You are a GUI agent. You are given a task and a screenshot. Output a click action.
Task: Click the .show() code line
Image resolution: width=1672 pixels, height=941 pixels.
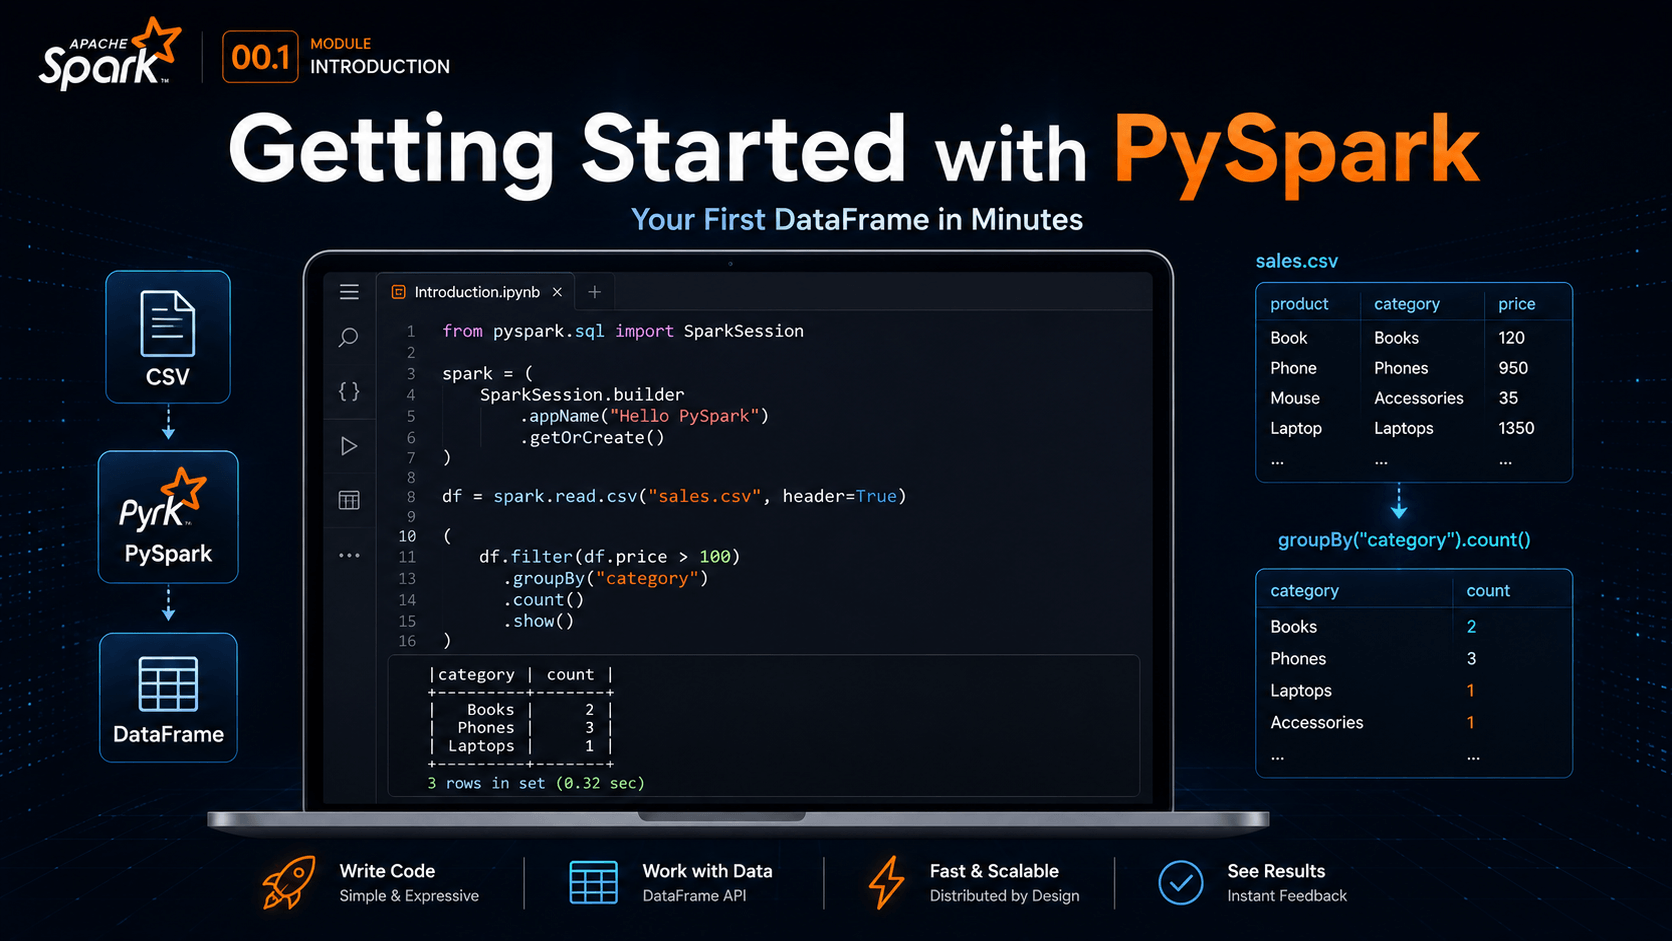[x=538, y=621]
